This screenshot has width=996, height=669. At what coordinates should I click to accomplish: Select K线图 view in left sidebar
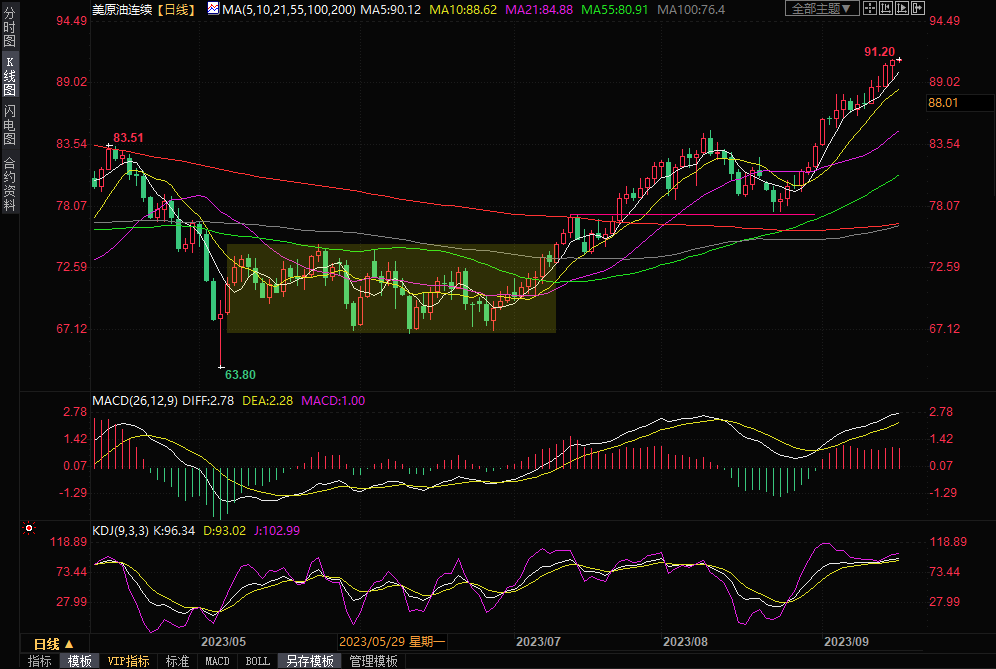click(10, 76)
